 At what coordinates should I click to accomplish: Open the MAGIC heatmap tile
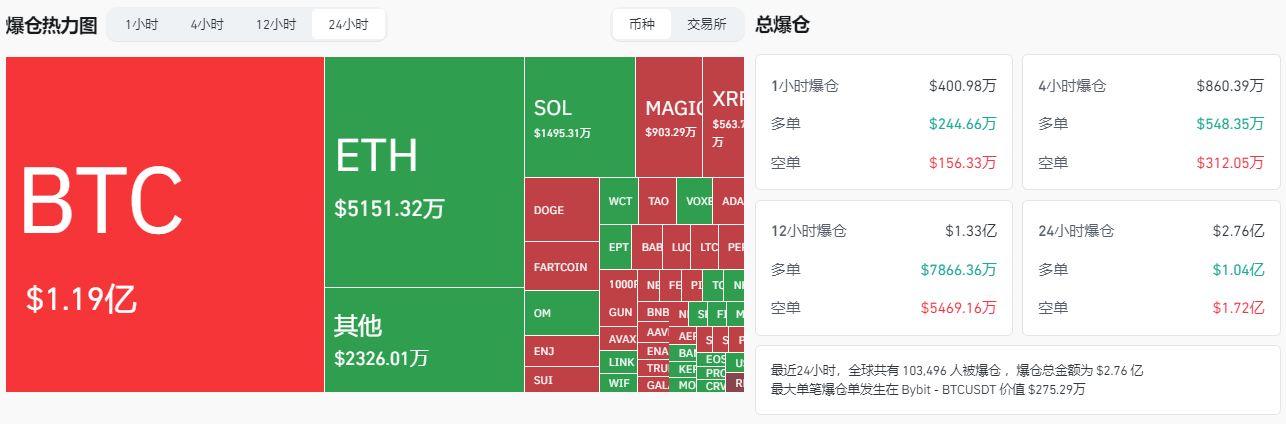coord(668,117)
